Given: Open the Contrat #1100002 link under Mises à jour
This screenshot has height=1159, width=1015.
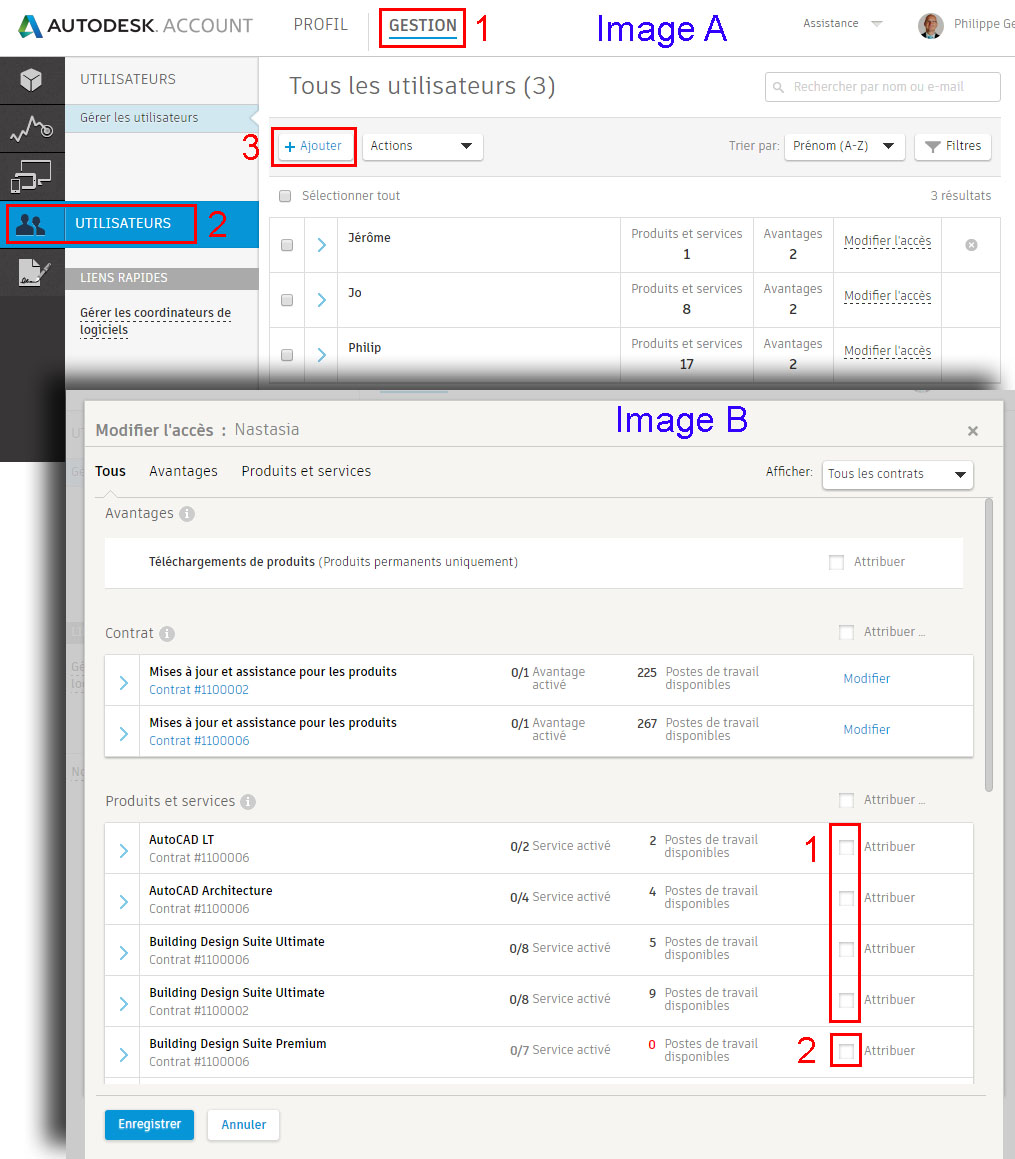Looking at the screenshot, I should pos(199,690).
